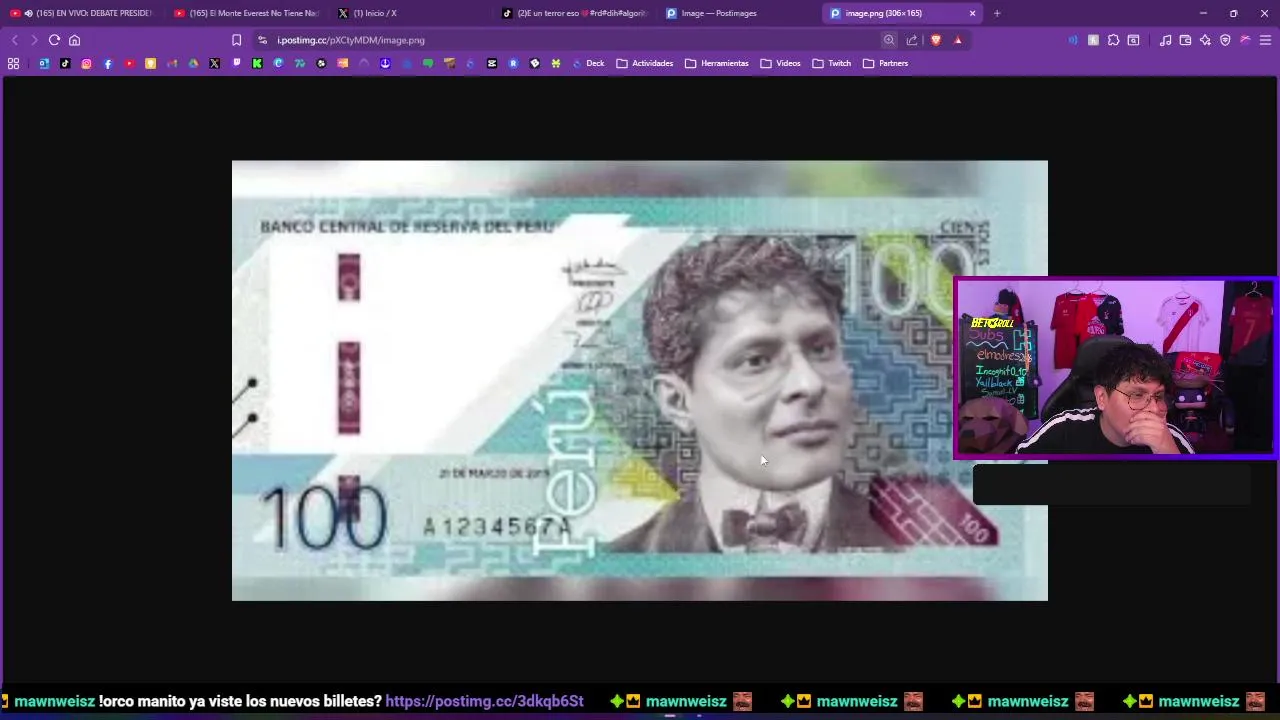Expand the Videos bookmark folder

pos(780,63)
